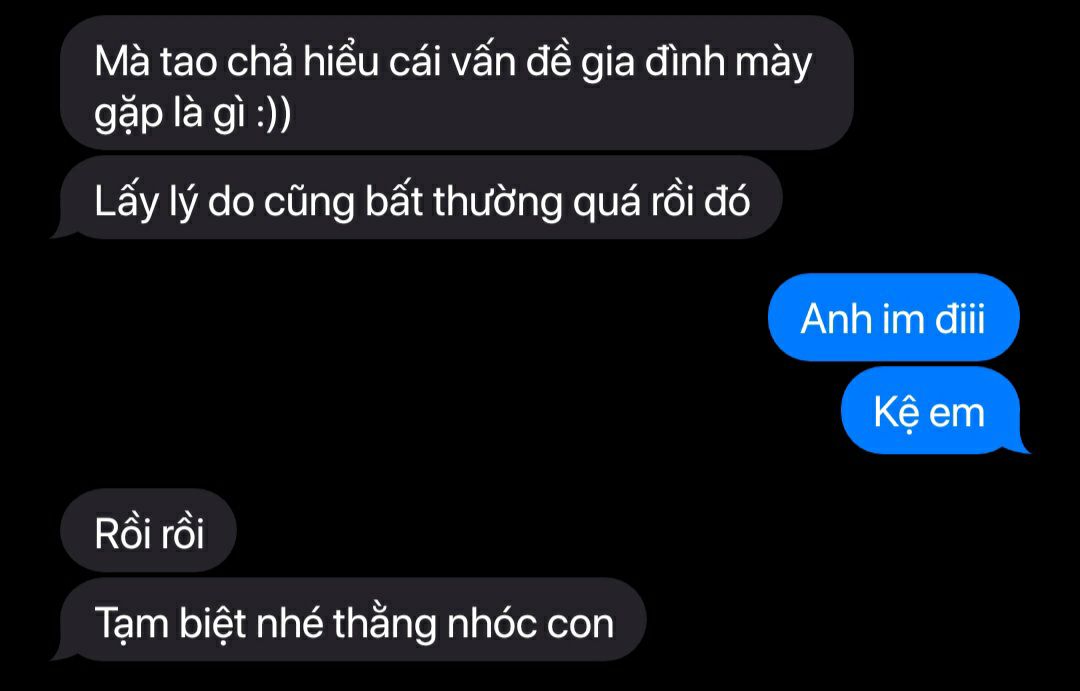Screen dimensions: 1080x691
Task: Click the "Tạm biệt nhé thằng nhóc con" message
Action: 353,619
